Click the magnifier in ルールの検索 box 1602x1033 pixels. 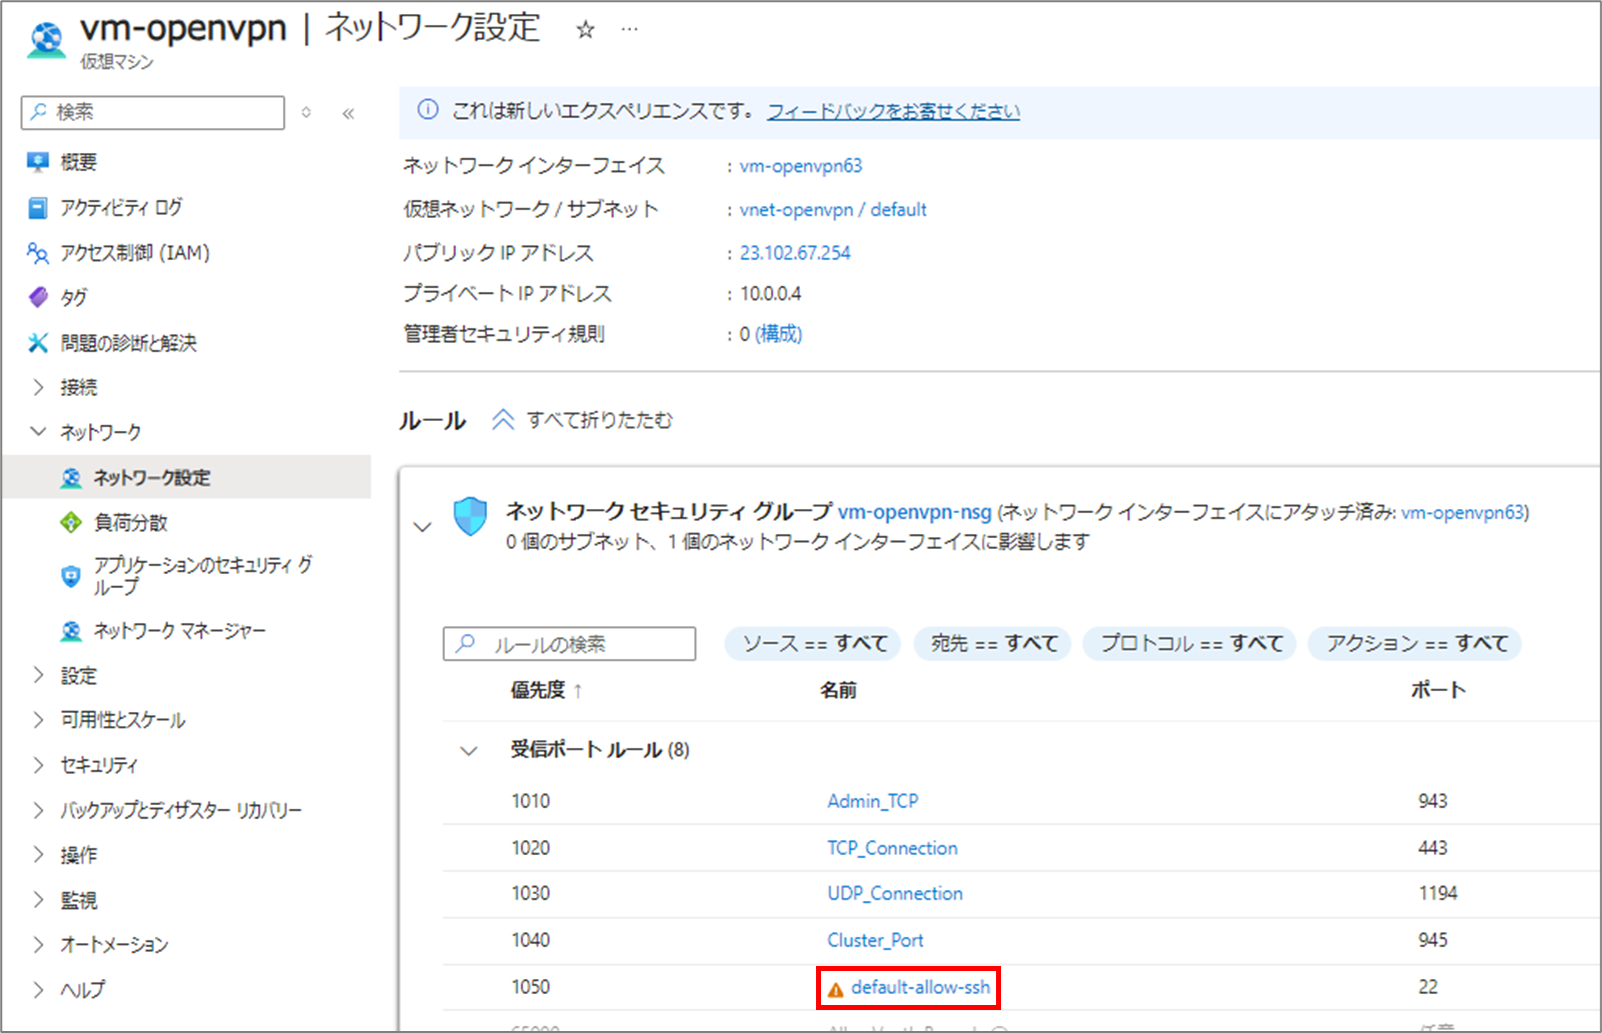pos(465,644)
